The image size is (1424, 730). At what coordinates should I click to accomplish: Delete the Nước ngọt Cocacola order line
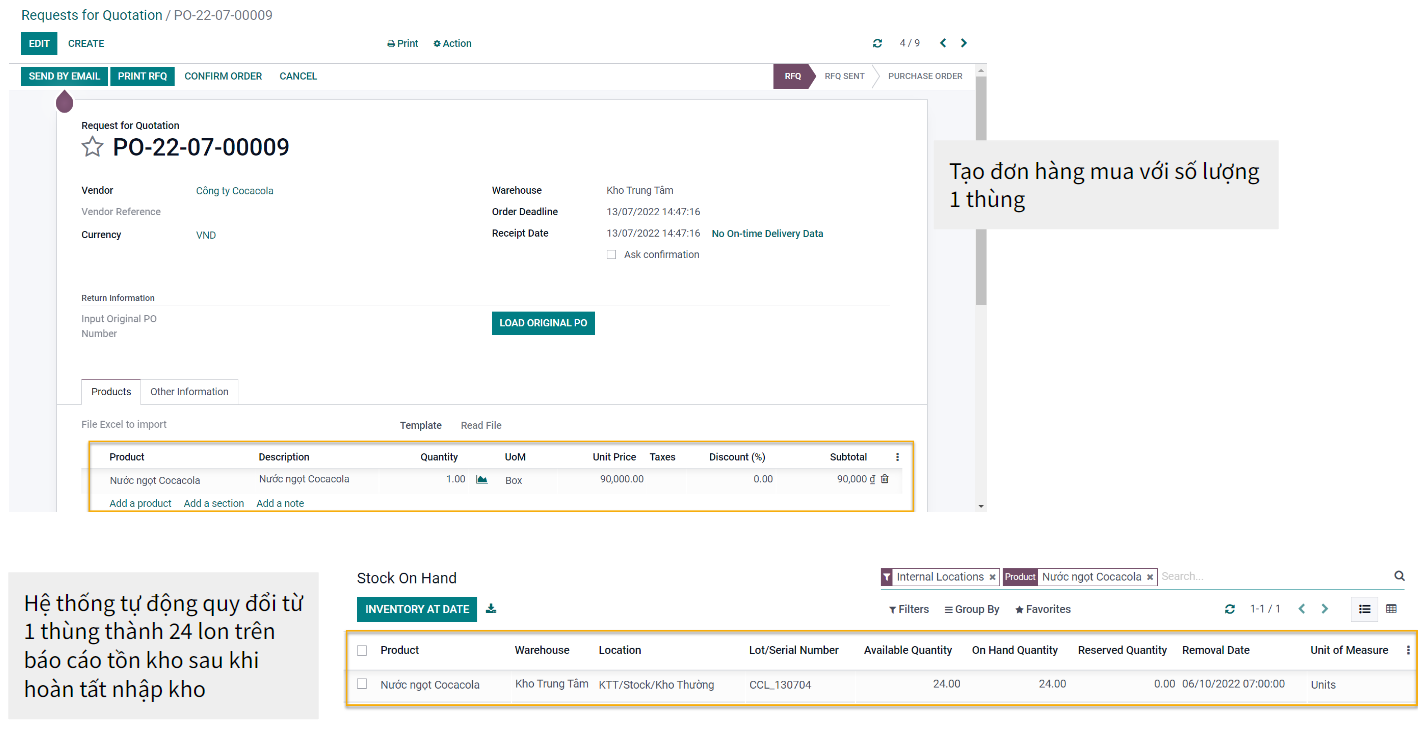(x=884, y=479)
